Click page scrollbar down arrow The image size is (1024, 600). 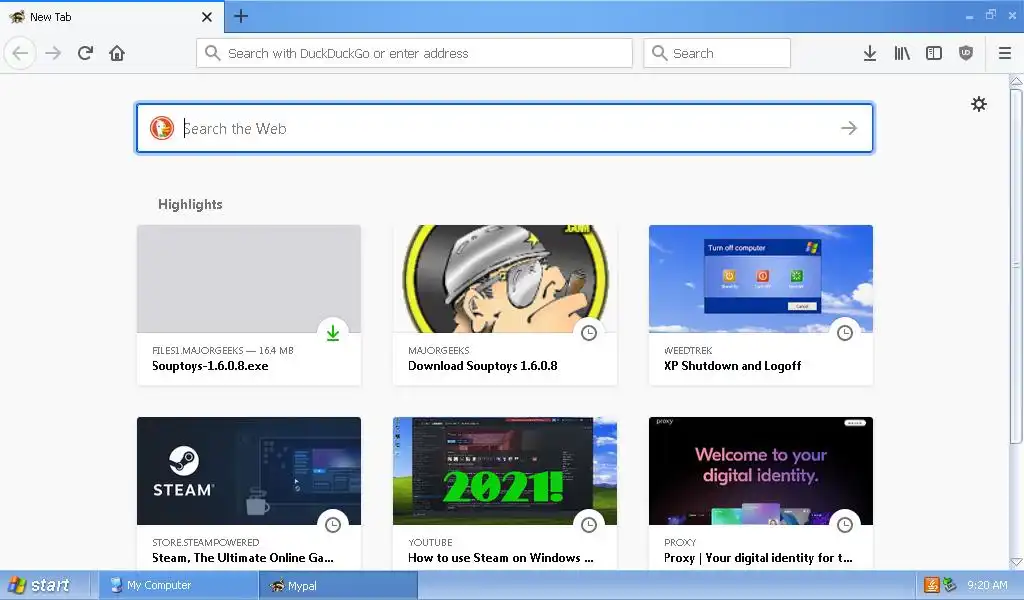coord(1016,562)
